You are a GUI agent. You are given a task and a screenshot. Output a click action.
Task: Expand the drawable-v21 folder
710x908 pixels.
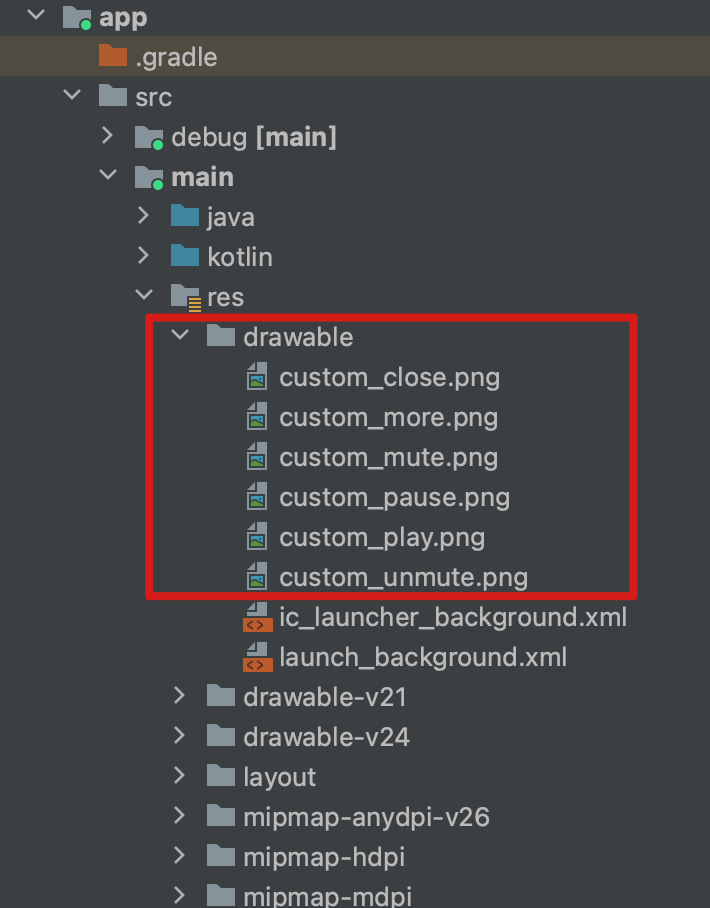[181, 696]
